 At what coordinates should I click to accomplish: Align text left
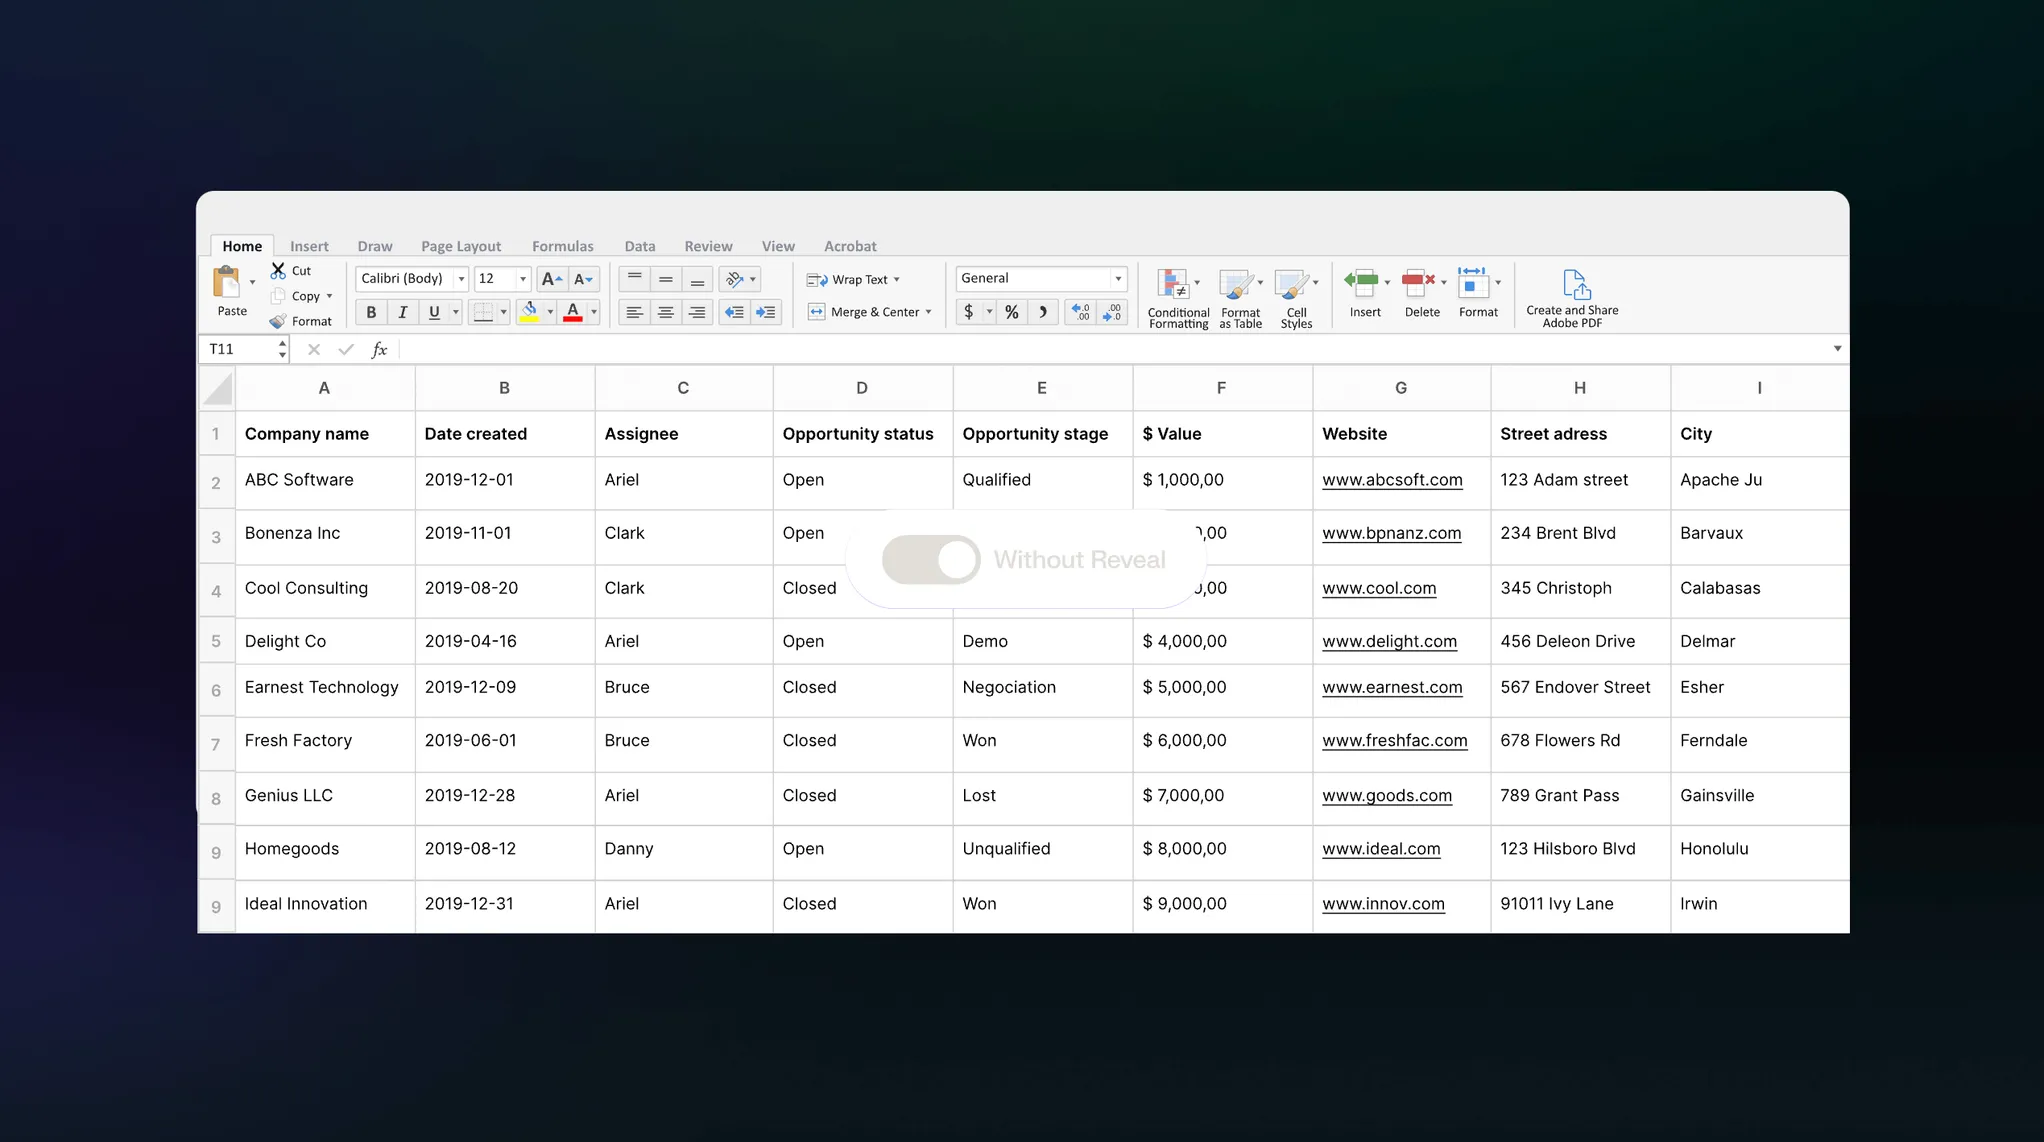click(634, 312)
